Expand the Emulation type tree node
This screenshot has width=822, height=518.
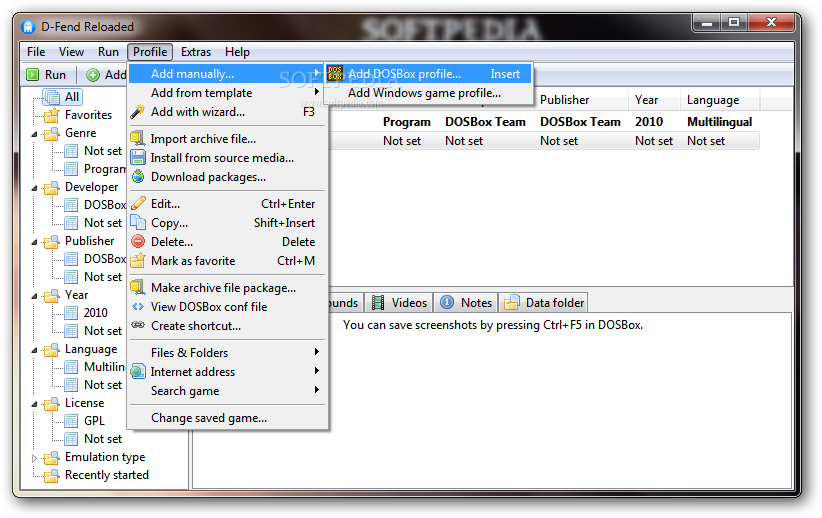[x=35, y=458]
